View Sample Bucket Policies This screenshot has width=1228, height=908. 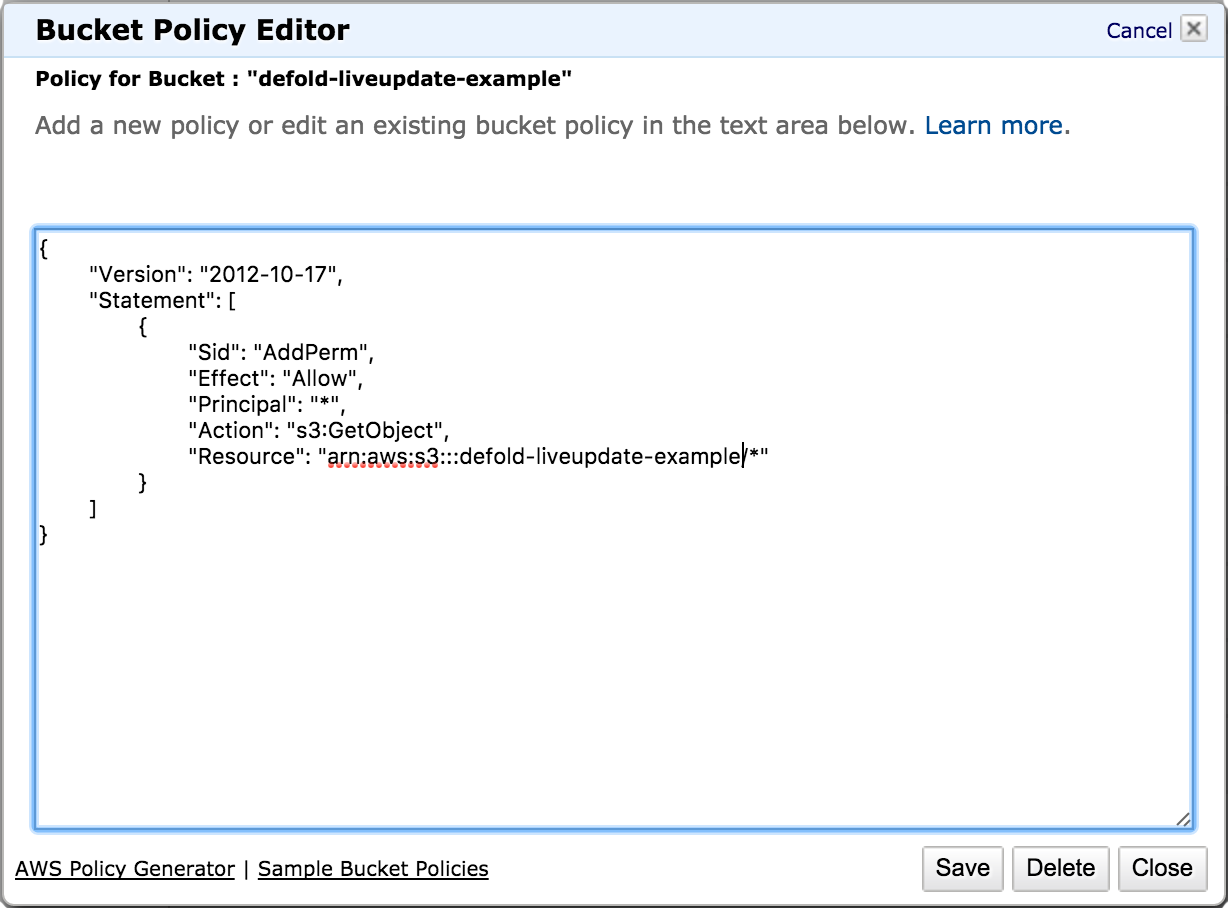[373, 869]
